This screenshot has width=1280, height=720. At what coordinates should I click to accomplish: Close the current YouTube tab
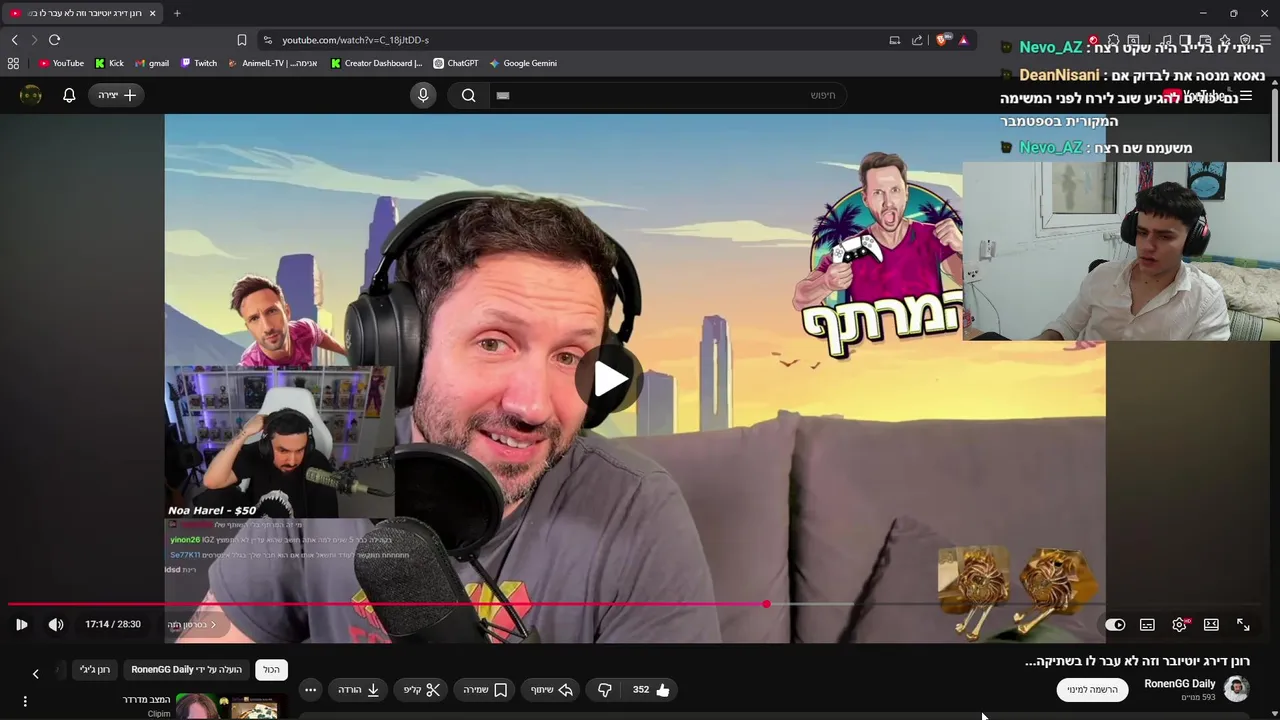pyautogui.click(x=152, y=13)
